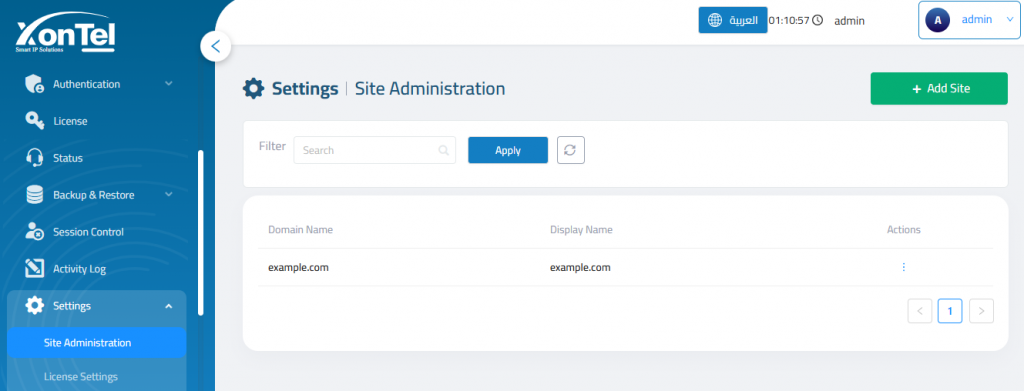Open License Settings in the sidebar

[x=81, y=377]
